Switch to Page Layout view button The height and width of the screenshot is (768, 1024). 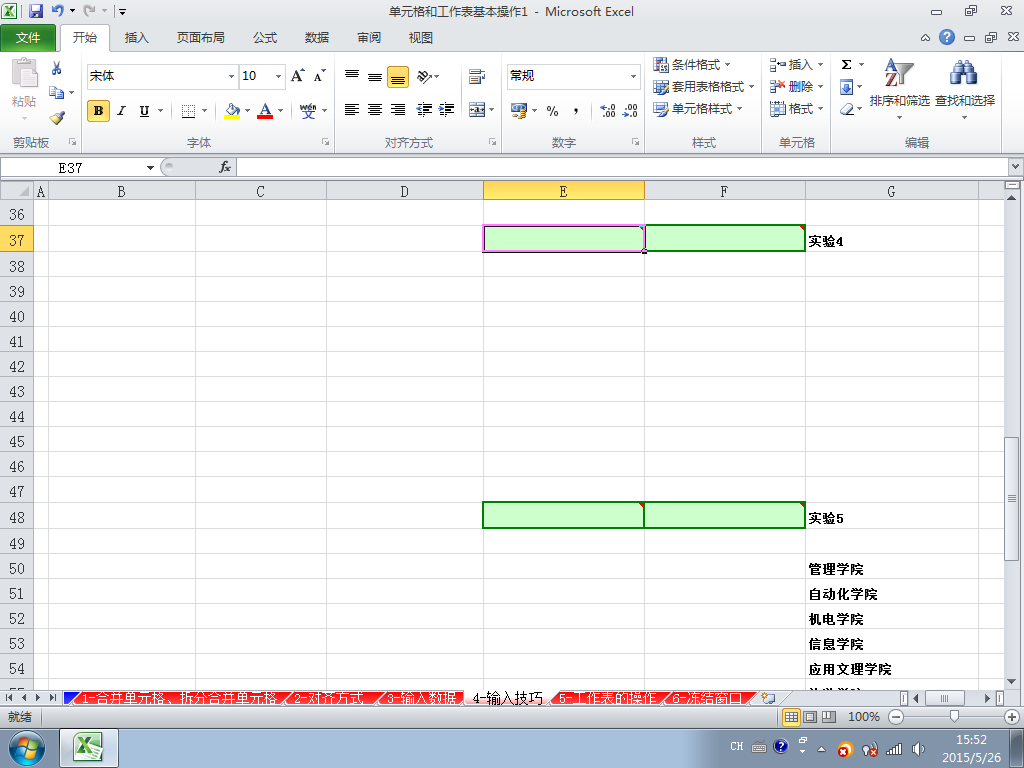810,716
